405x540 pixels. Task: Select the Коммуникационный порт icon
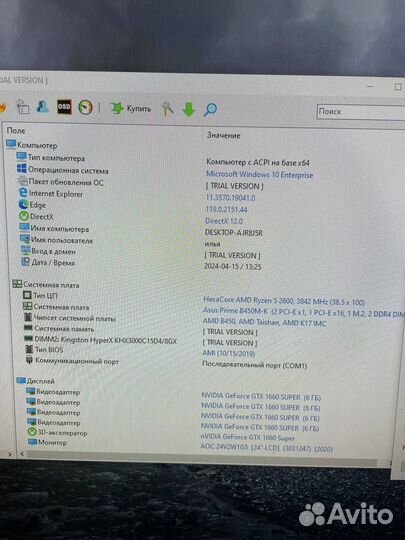pyautogui.click(x=30, y=360)
